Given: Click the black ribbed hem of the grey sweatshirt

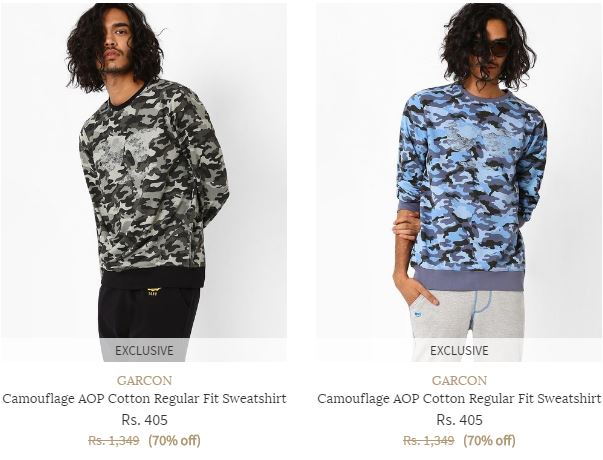Looking at the screenshot, I should tap(153, 278).
